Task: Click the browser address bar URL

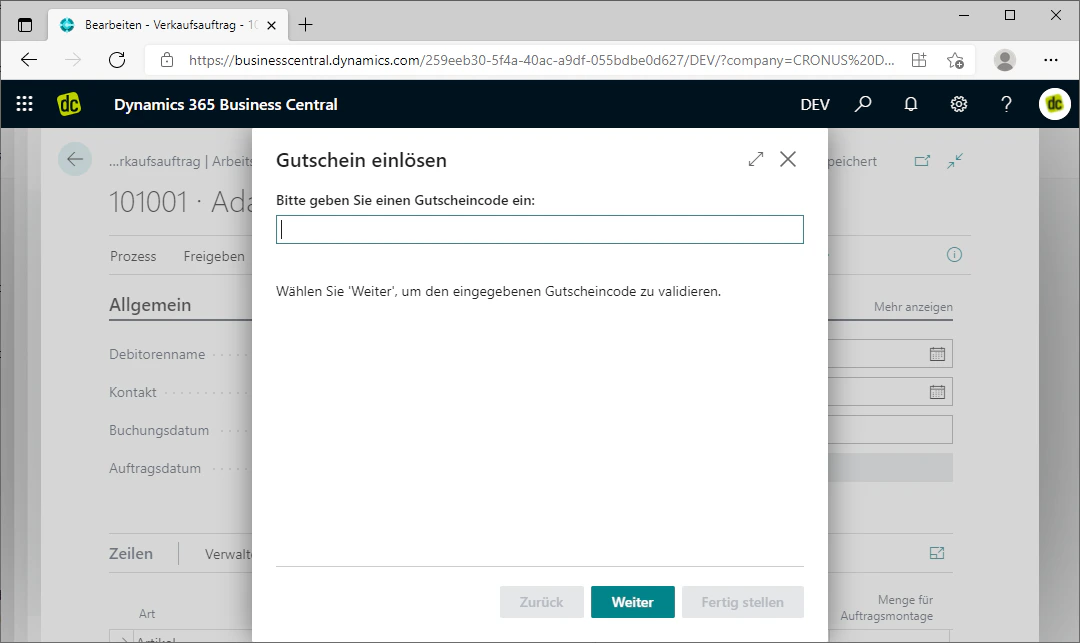Action: pyautogui.click(x=541, y=60)
